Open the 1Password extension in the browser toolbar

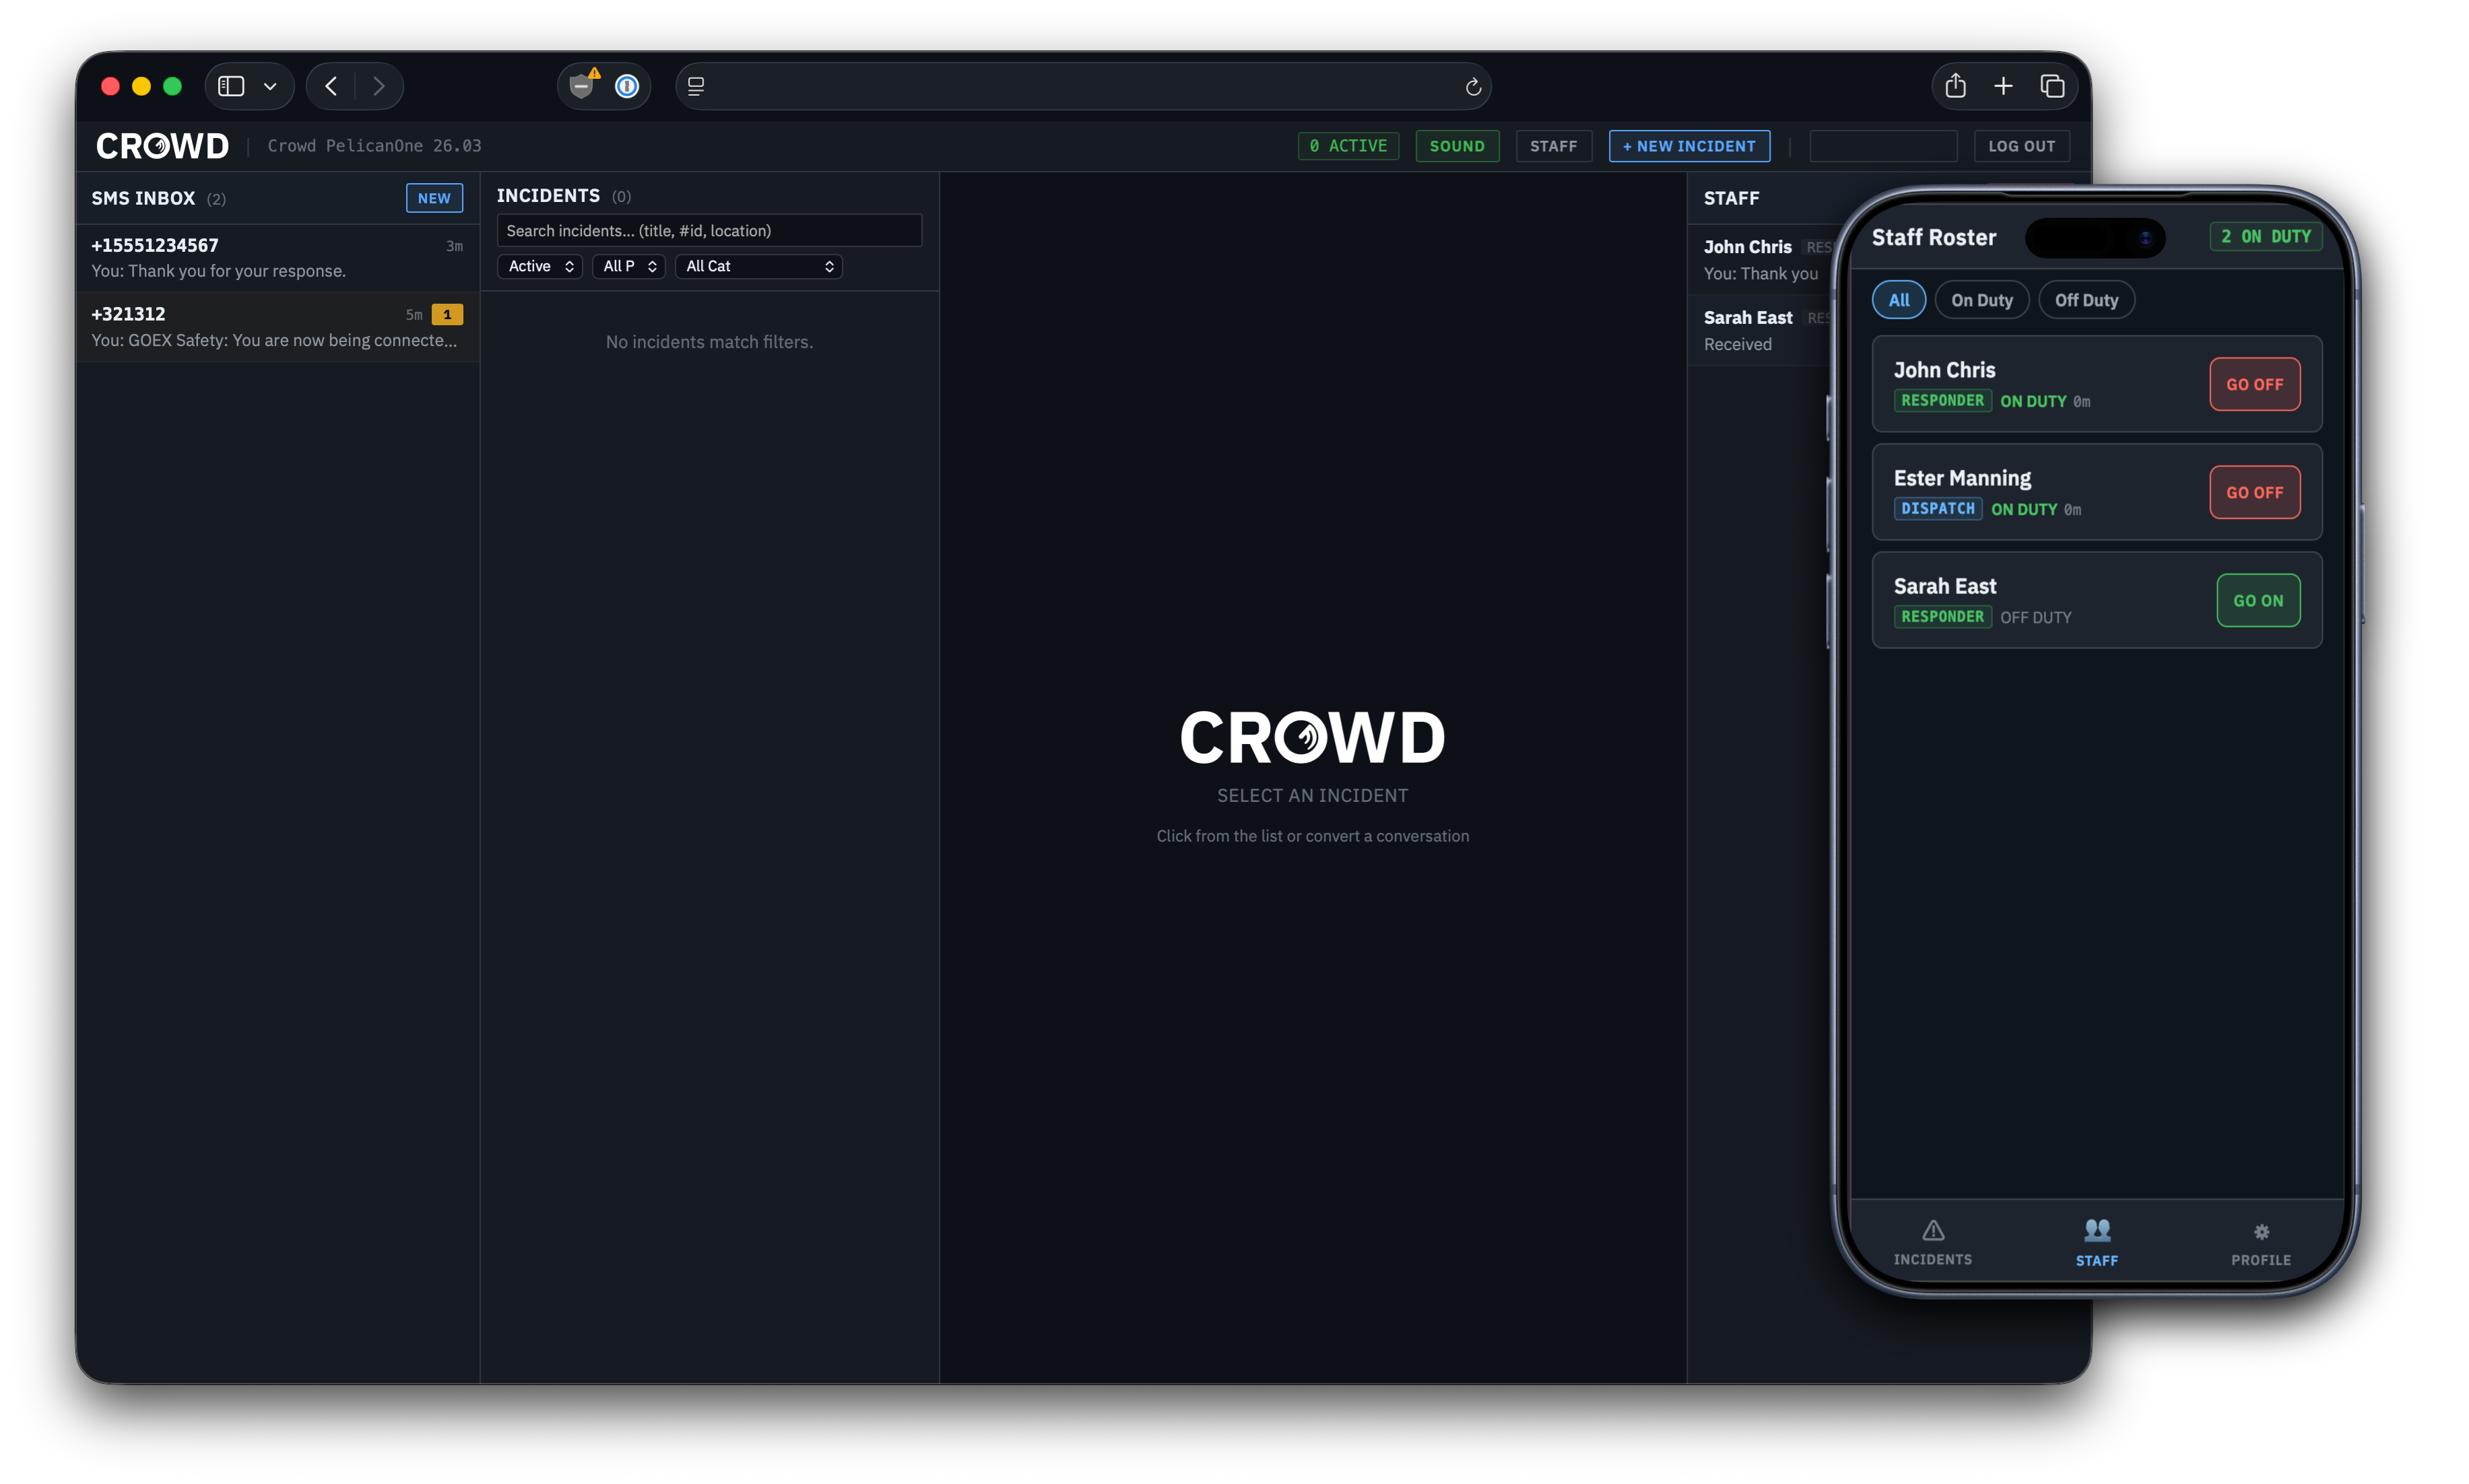coord(627,86)
